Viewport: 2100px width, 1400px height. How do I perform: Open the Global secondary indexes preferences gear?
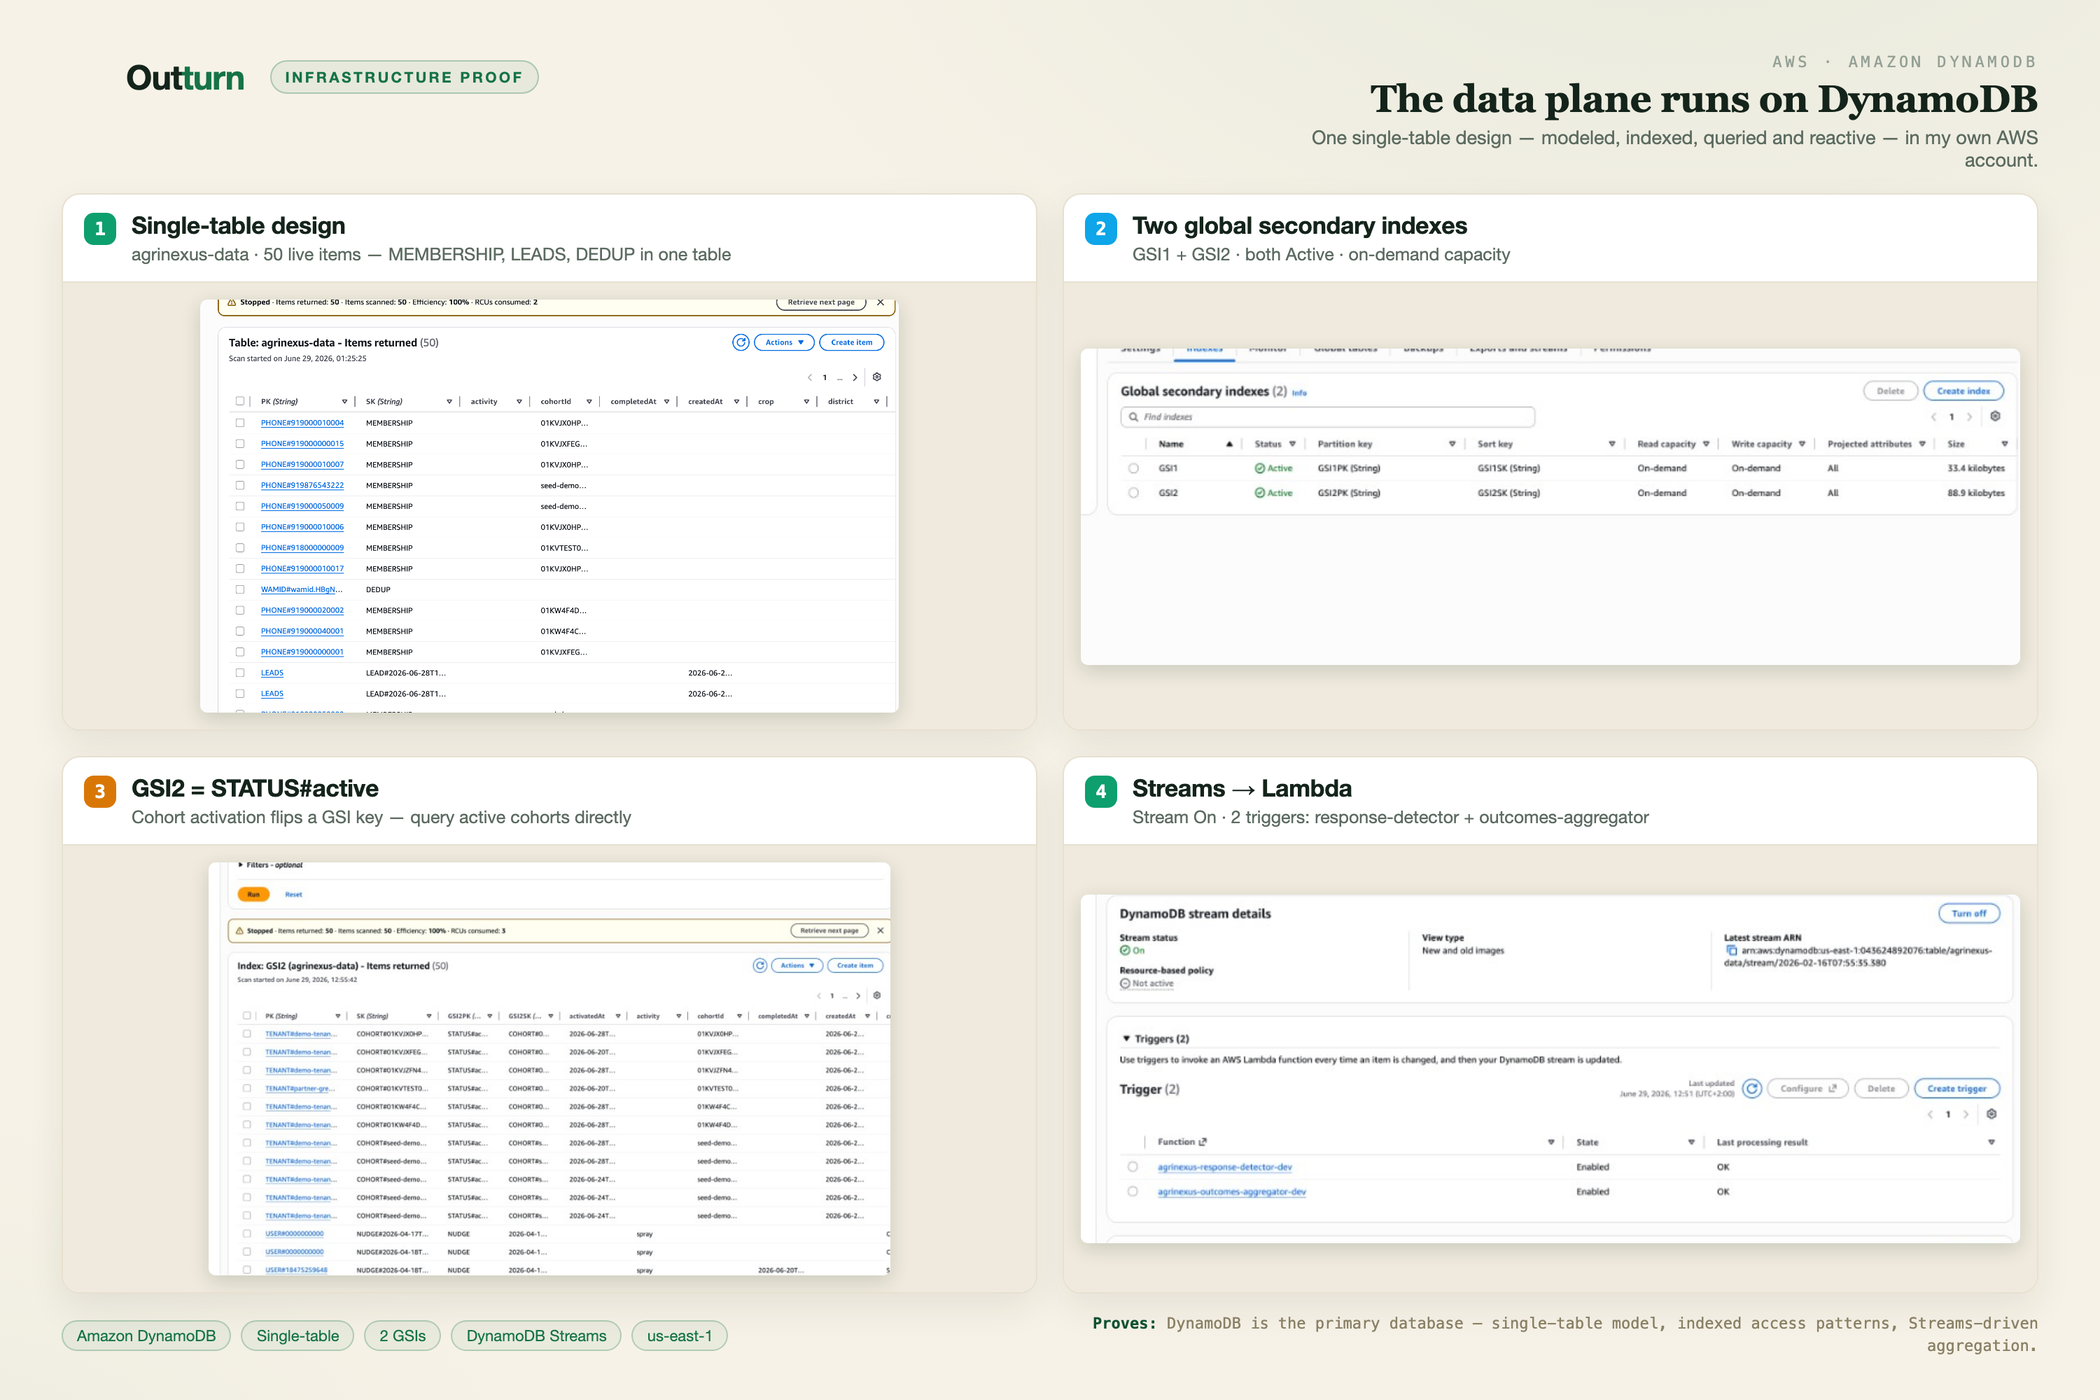[x=1995, y=416]
